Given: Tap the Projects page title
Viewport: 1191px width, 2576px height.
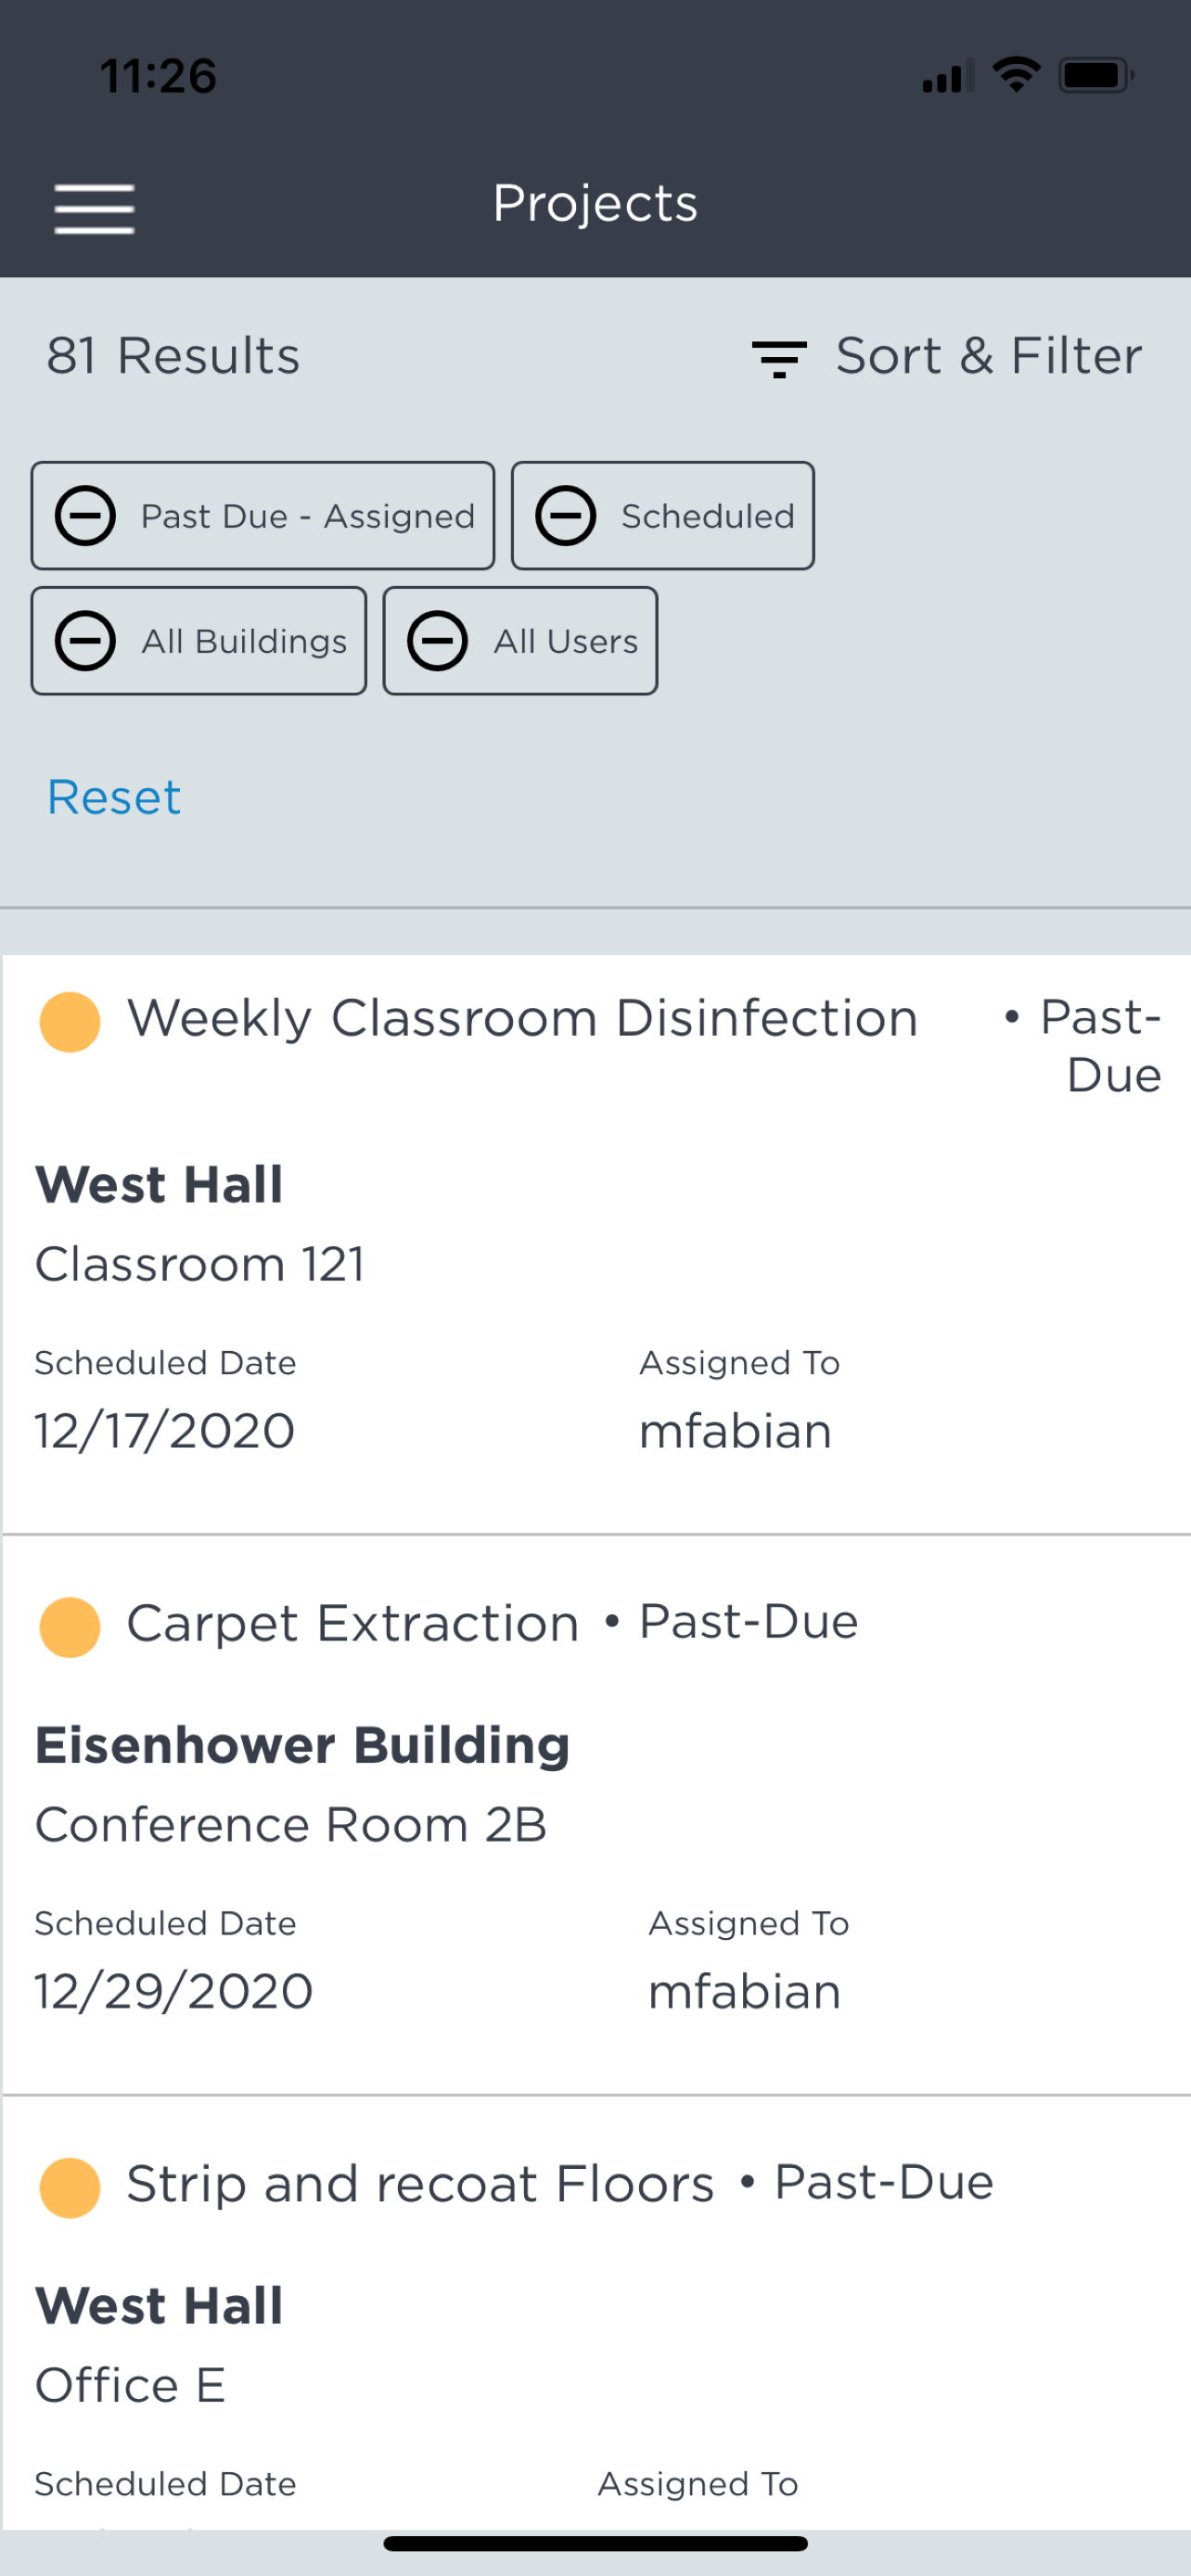Looking at the screenshot, I should point(595,204).
